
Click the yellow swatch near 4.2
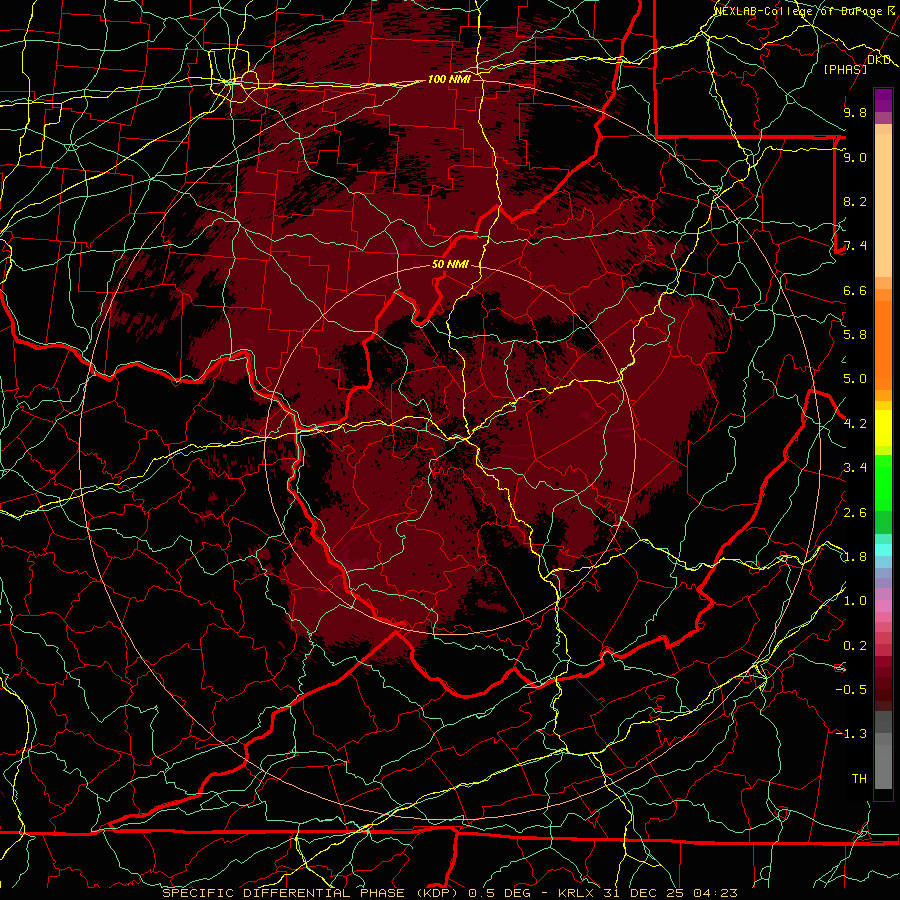883,428
